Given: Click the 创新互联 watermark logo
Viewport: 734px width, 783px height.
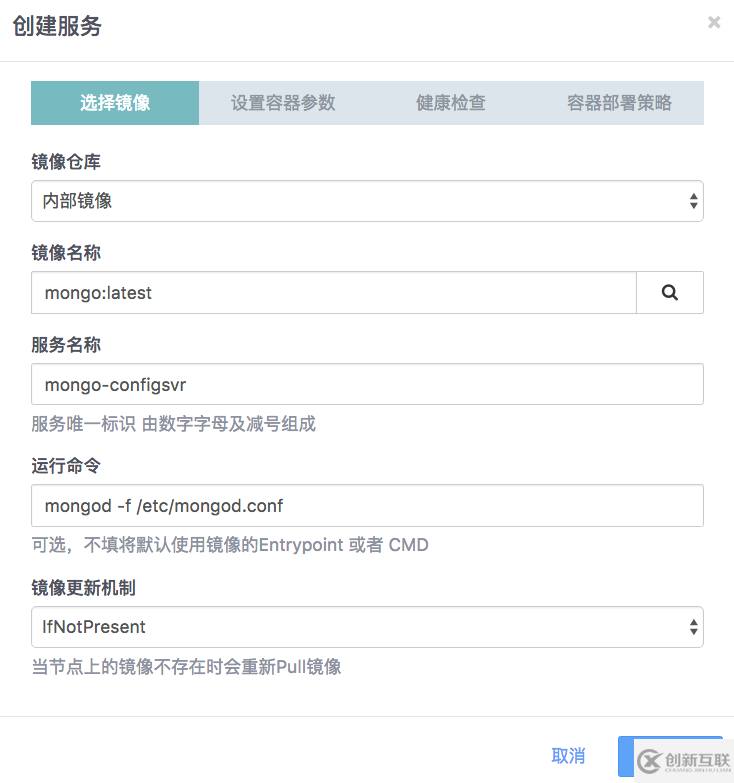Looking at the screenshot, I should 683,763.
